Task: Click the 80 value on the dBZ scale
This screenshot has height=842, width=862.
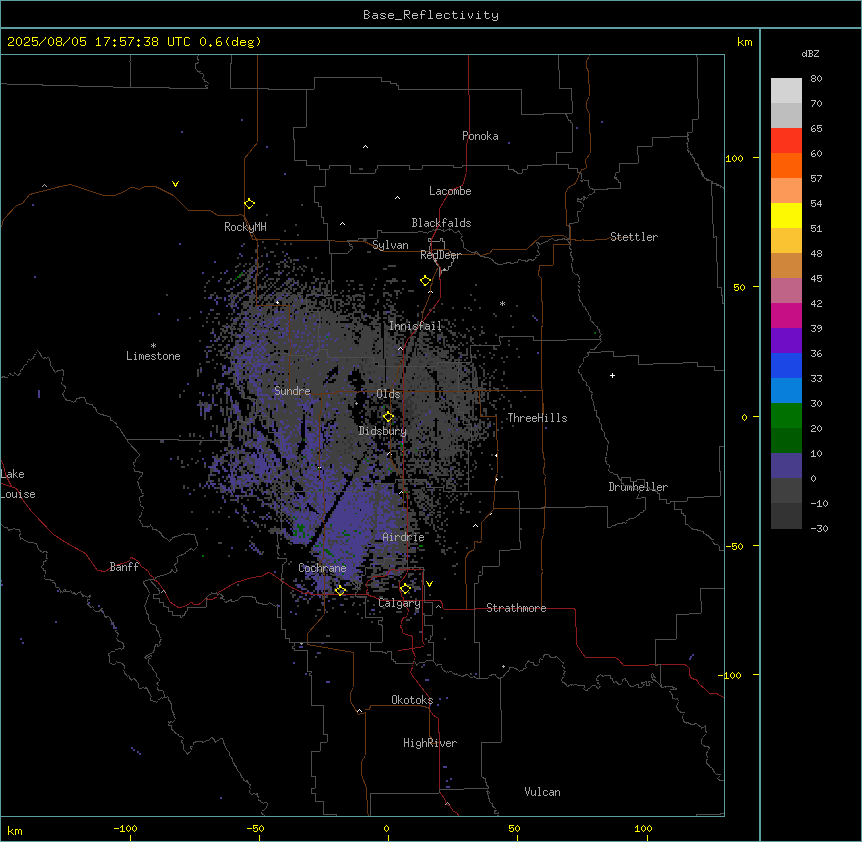Action: pyautogui.click(x=816, y=79)
